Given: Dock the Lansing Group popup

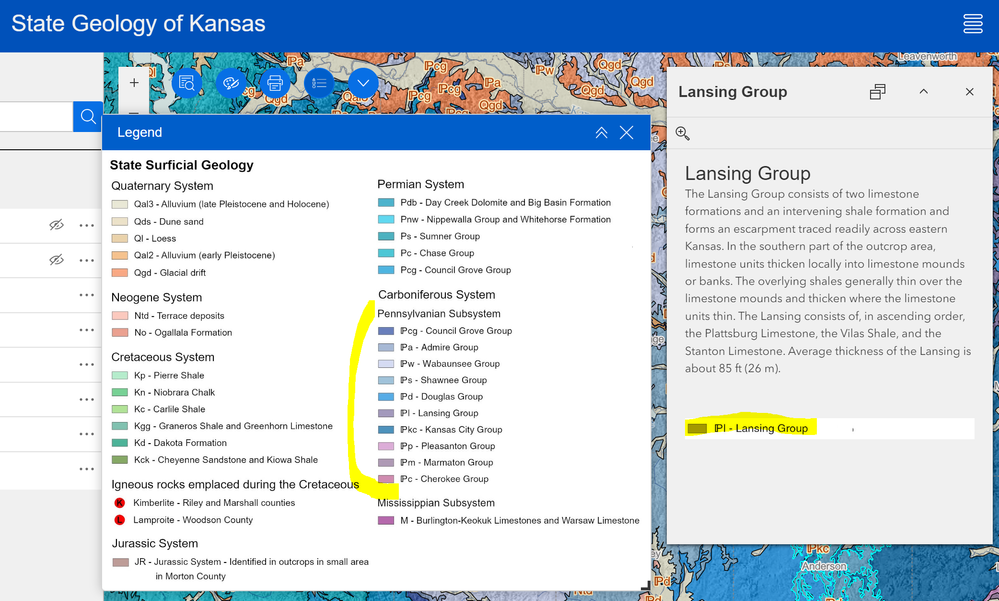Looking at the screenshot, I should tap(877, 92).
